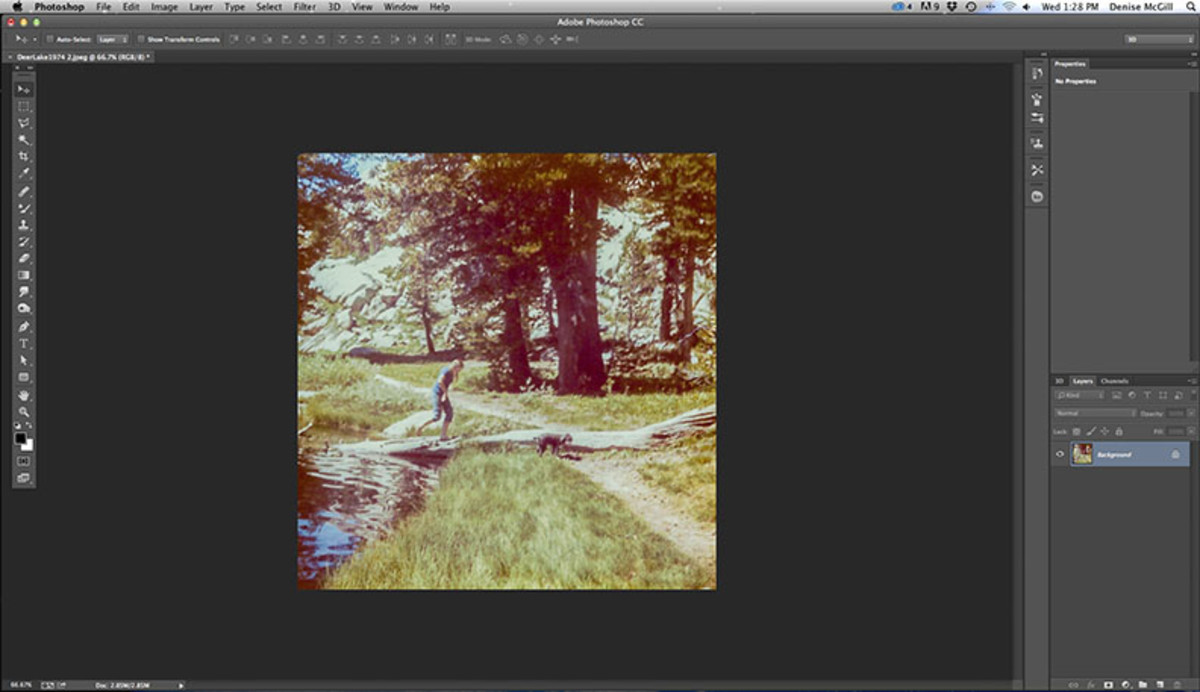Open the Opacity dropdown in Layers panel

[1190, 413]
